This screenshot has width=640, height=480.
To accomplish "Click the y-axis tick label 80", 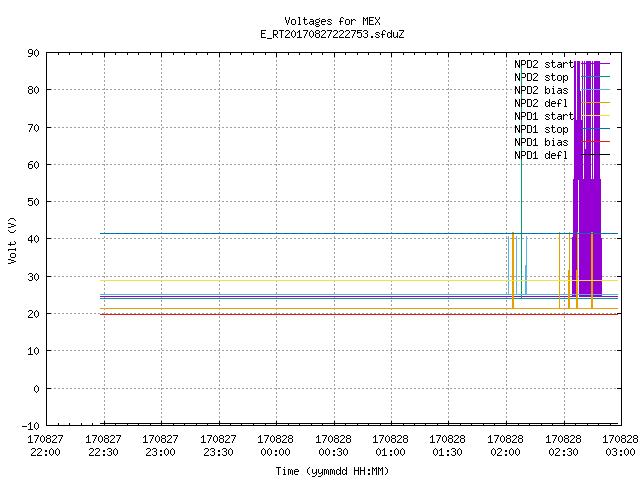I will point(34,90).
